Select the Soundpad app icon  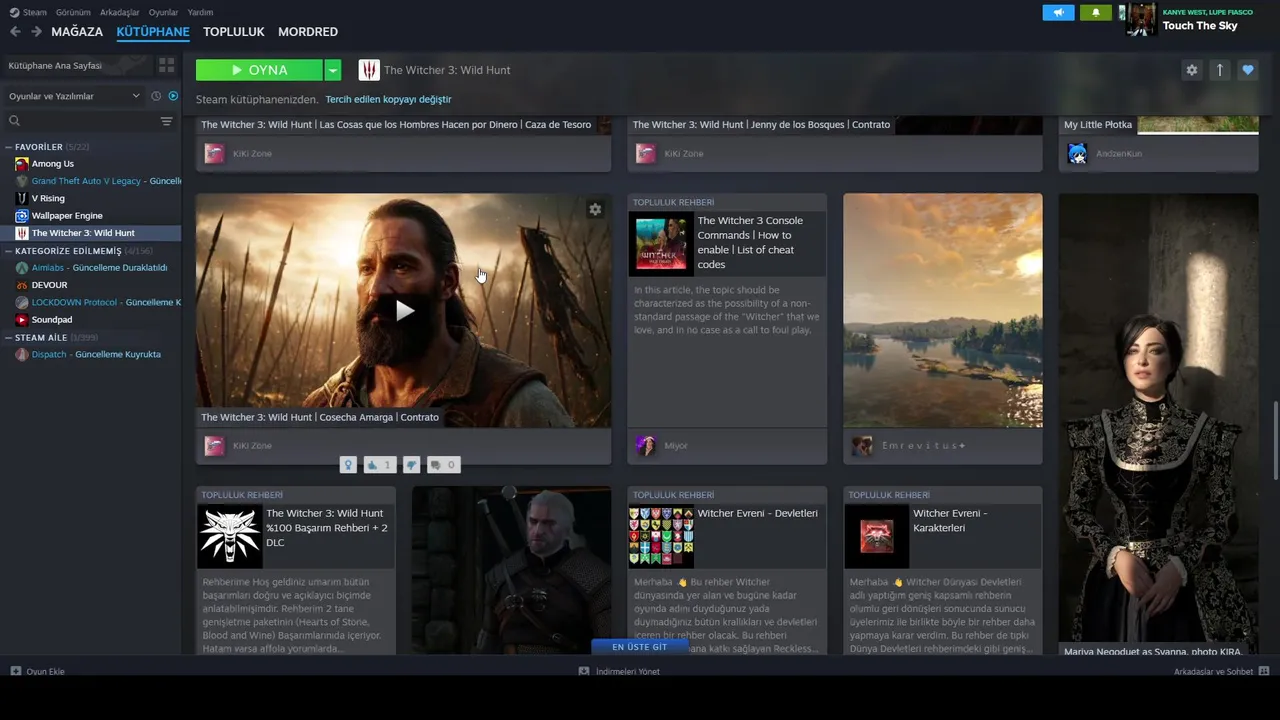pyautogui.click(x=22, y=320)
